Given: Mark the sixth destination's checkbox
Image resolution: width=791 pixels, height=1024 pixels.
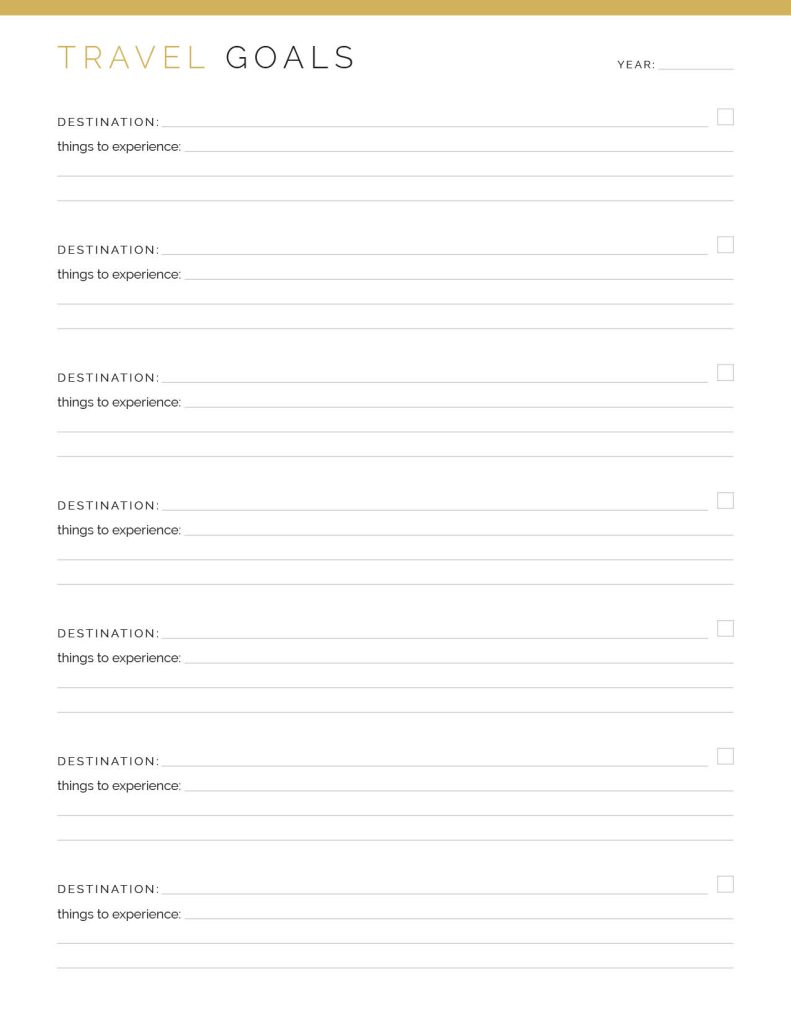Looking at the screenshot, I should 725,757.
